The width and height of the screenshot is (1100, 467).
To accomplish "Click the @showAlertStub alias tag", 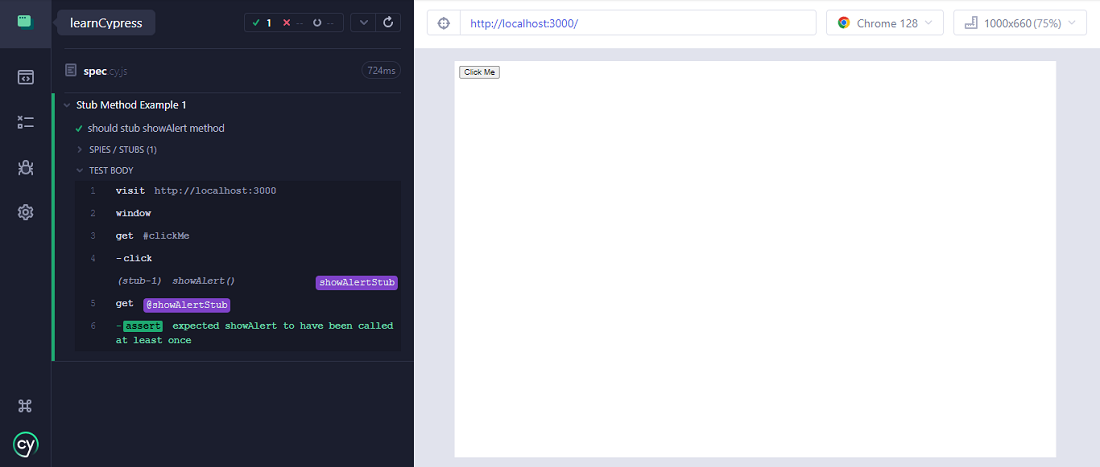I will click(x=187, y=305).
